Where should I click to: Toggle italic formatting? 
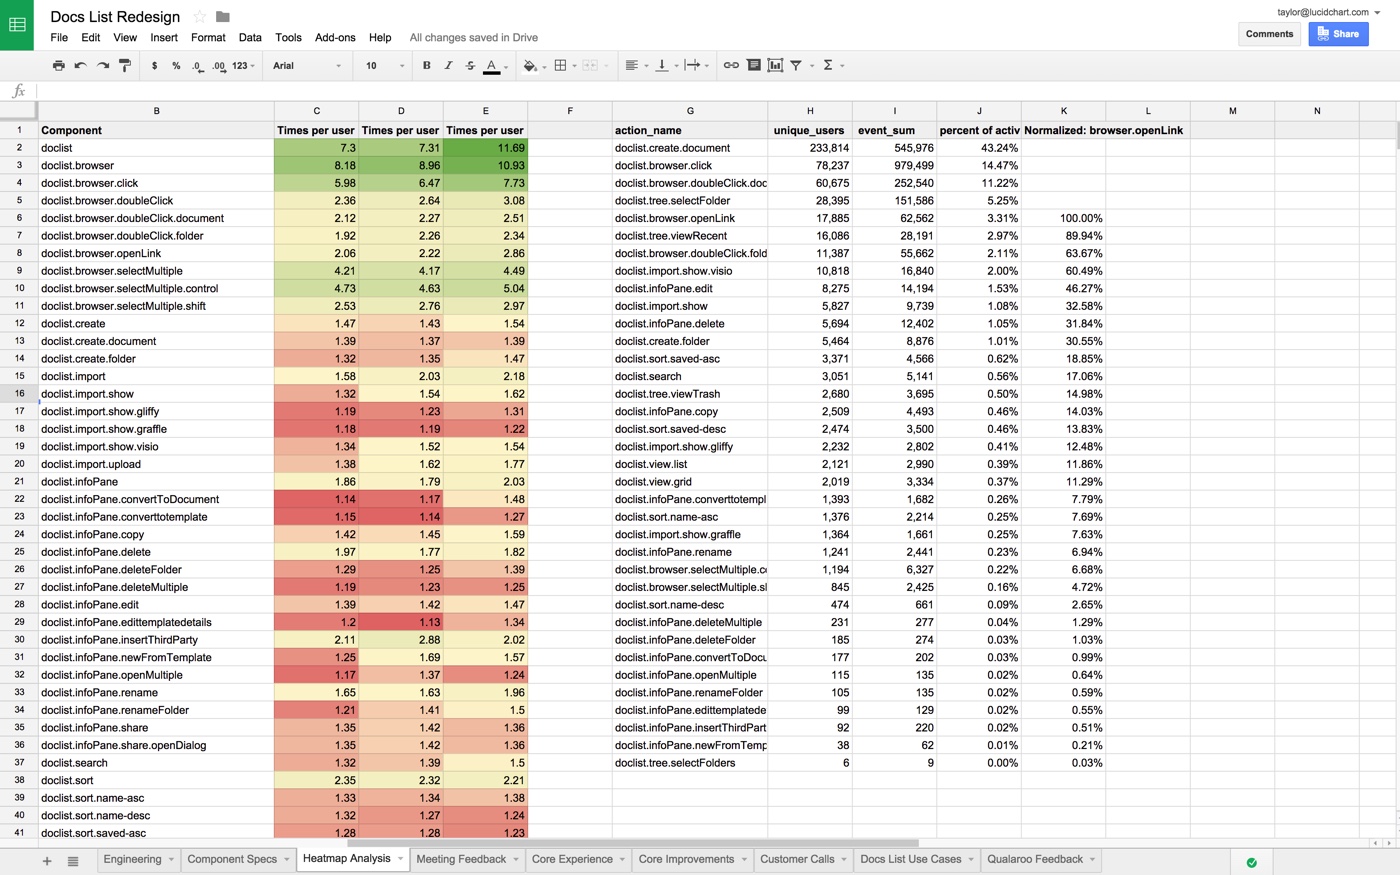(447, 65)
